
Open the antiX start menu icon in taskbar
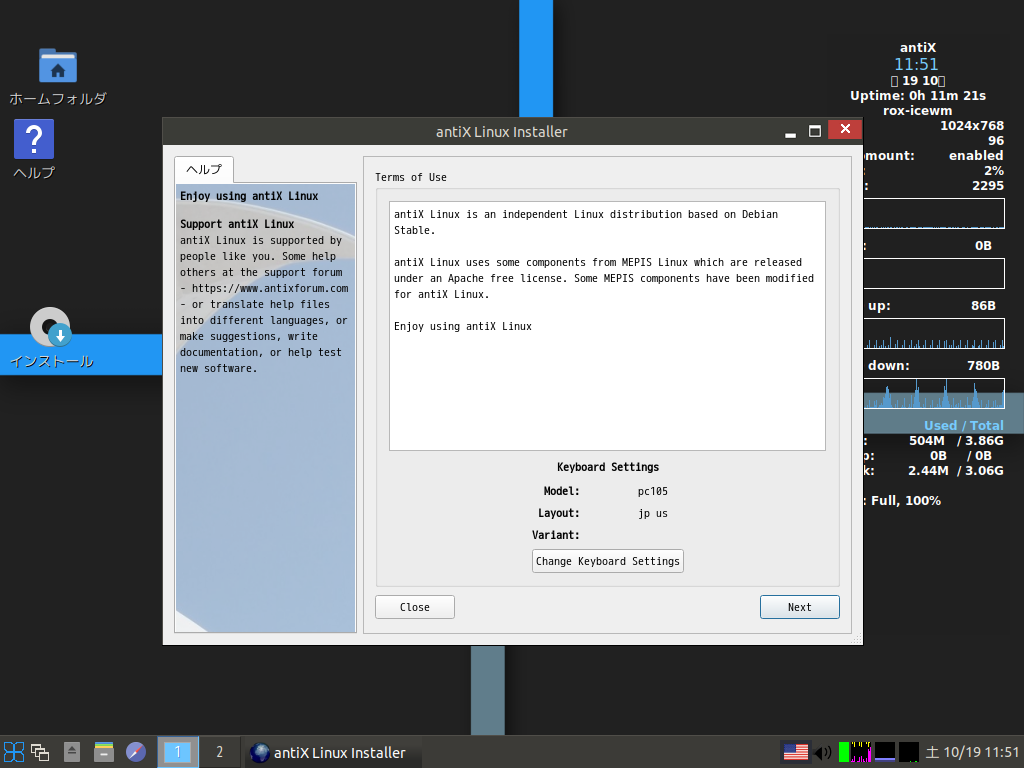click(14, 752)
